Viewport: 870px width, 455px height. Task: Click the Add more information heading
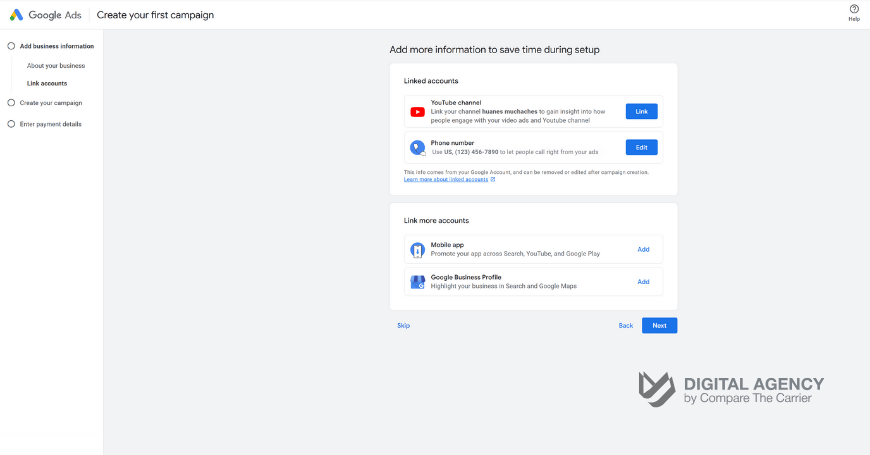(494, 50)
